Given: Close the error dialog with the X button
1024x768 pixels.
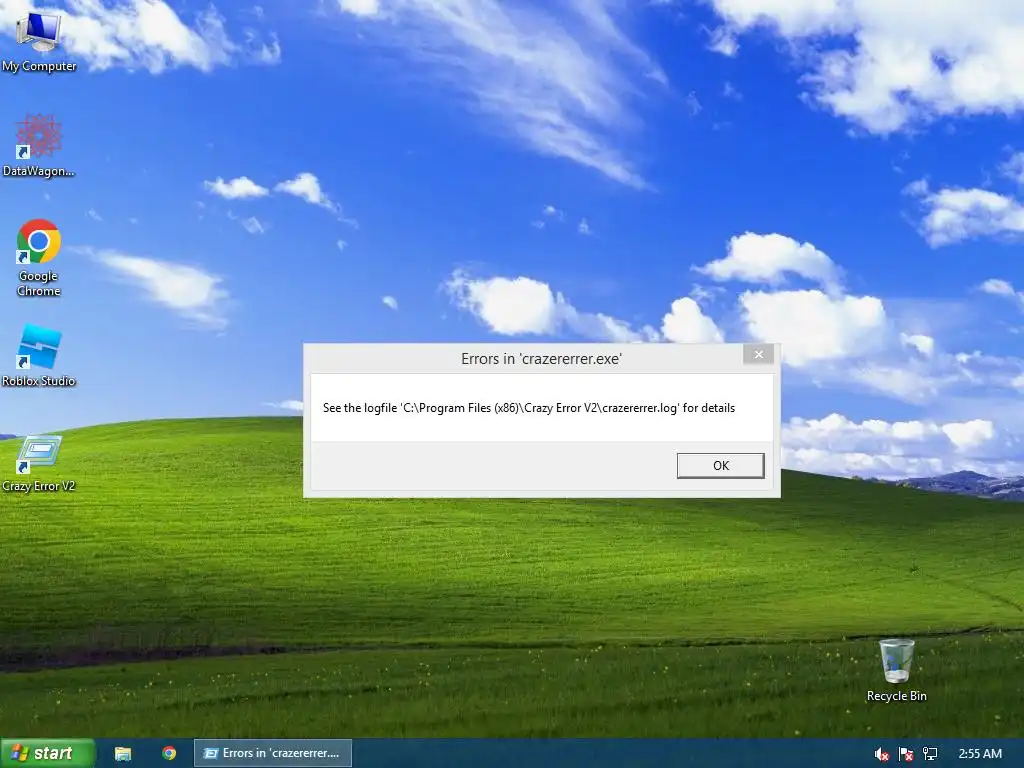Looking at the screenshot, I should (758, 354).
